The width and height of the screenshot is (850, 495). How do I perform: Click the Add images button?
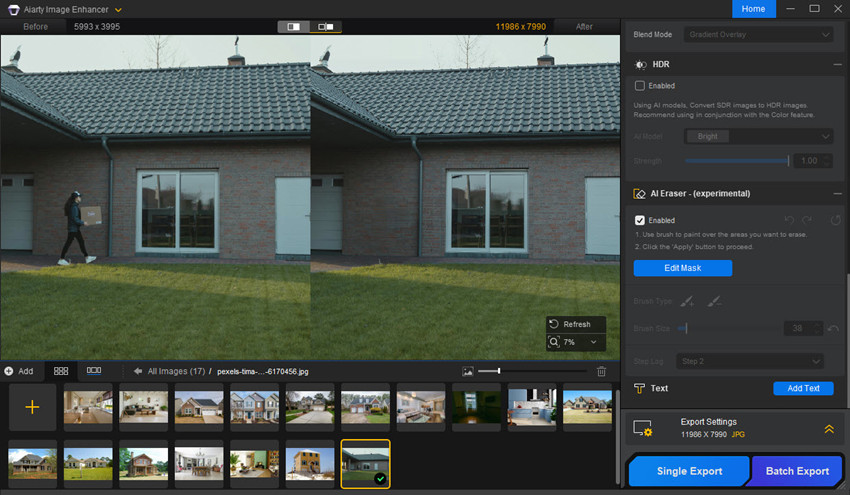point(19,371)
